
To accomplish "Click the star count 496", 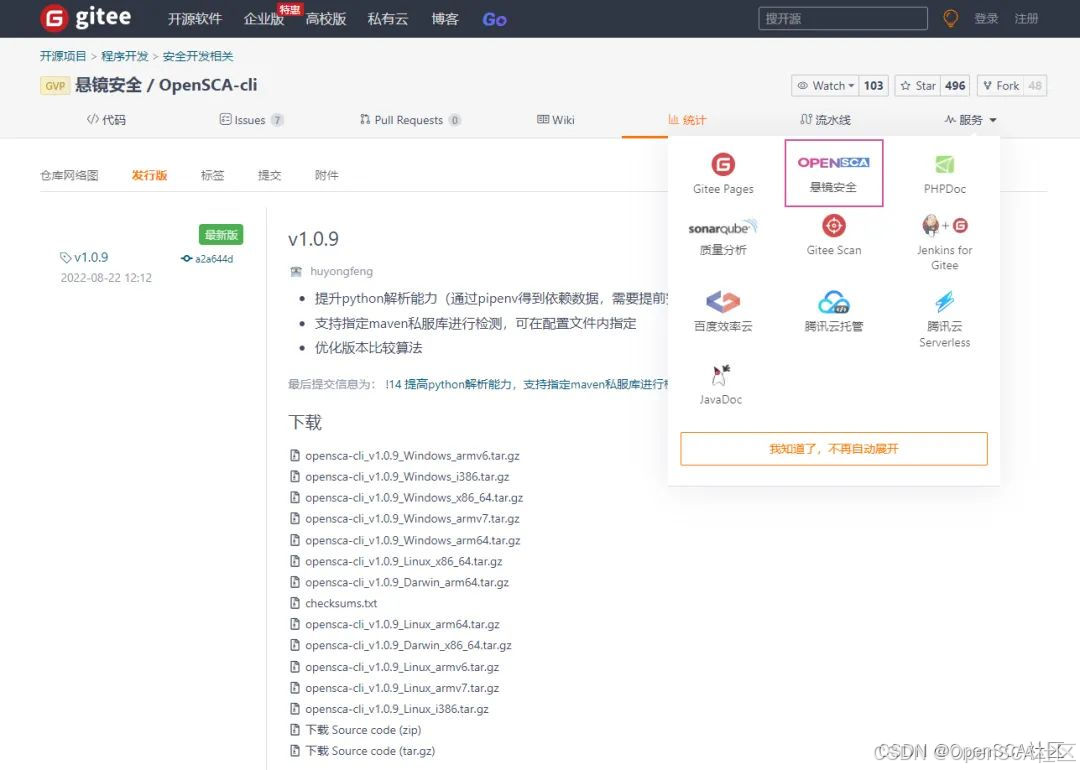I will [955, 85].
